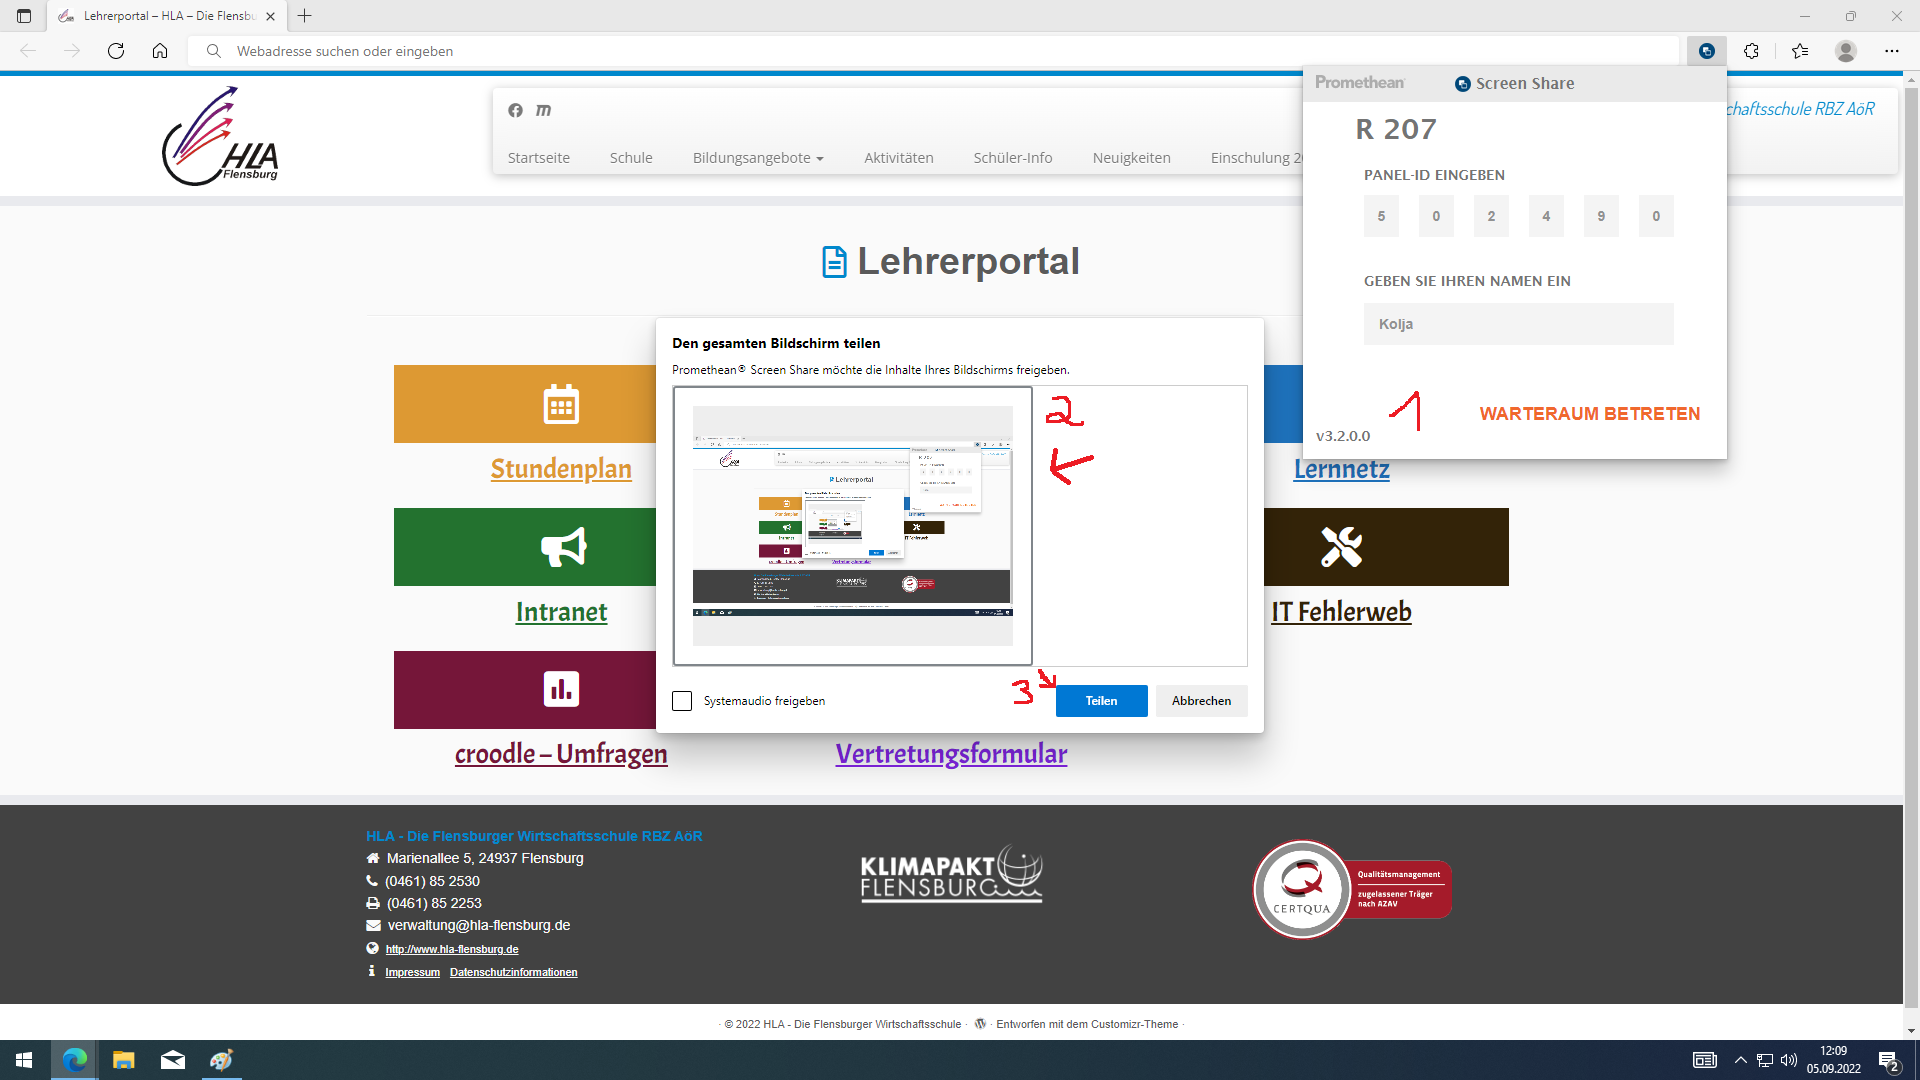Screen dimensions: 1920x1080
Task: Open File Explorer from the taskbar
Action: pos(124,1060)
